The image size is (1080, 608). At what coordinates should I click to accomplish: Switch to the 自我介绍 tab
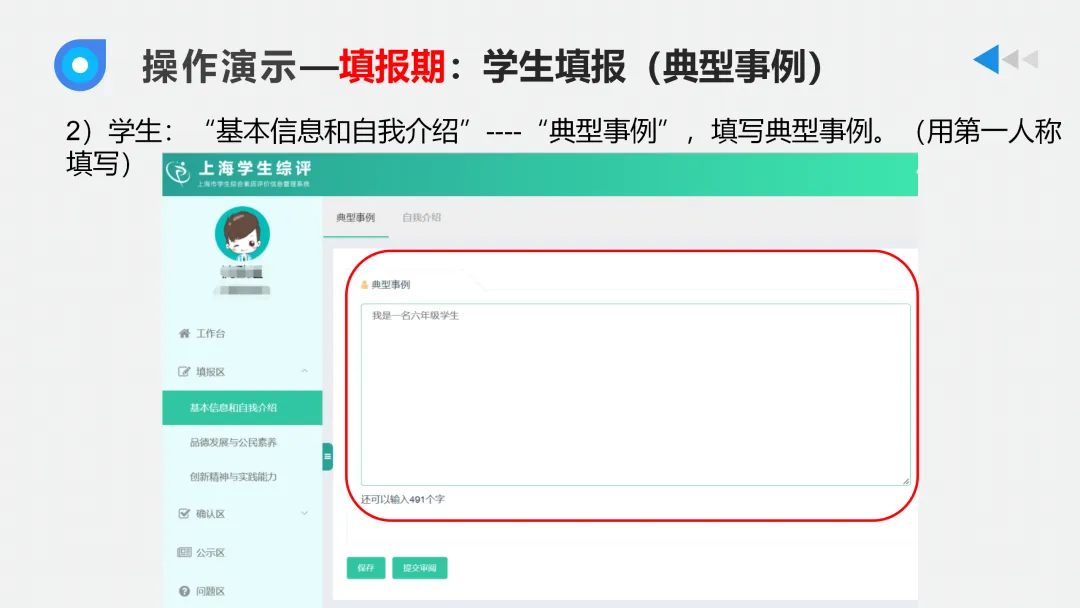point(421,216)
